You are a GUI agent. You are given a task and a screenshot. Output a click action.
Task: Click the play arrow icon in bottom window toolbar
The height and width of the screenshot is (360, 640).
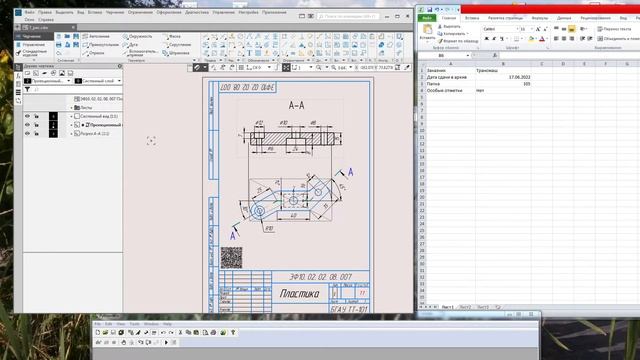click(166, 342)
